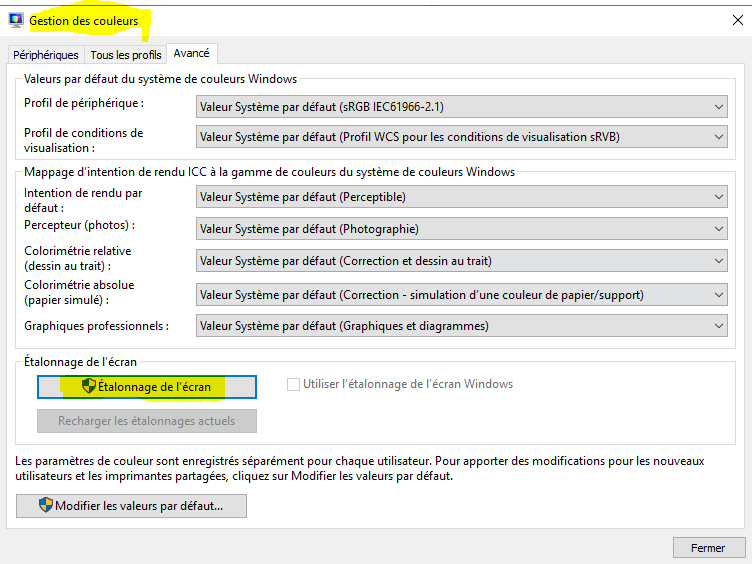Image resolution: width=752 pixels, height=564 pixels.
Task: Open Intention de rendu par défaut dropdown
Action: point(461,197)
